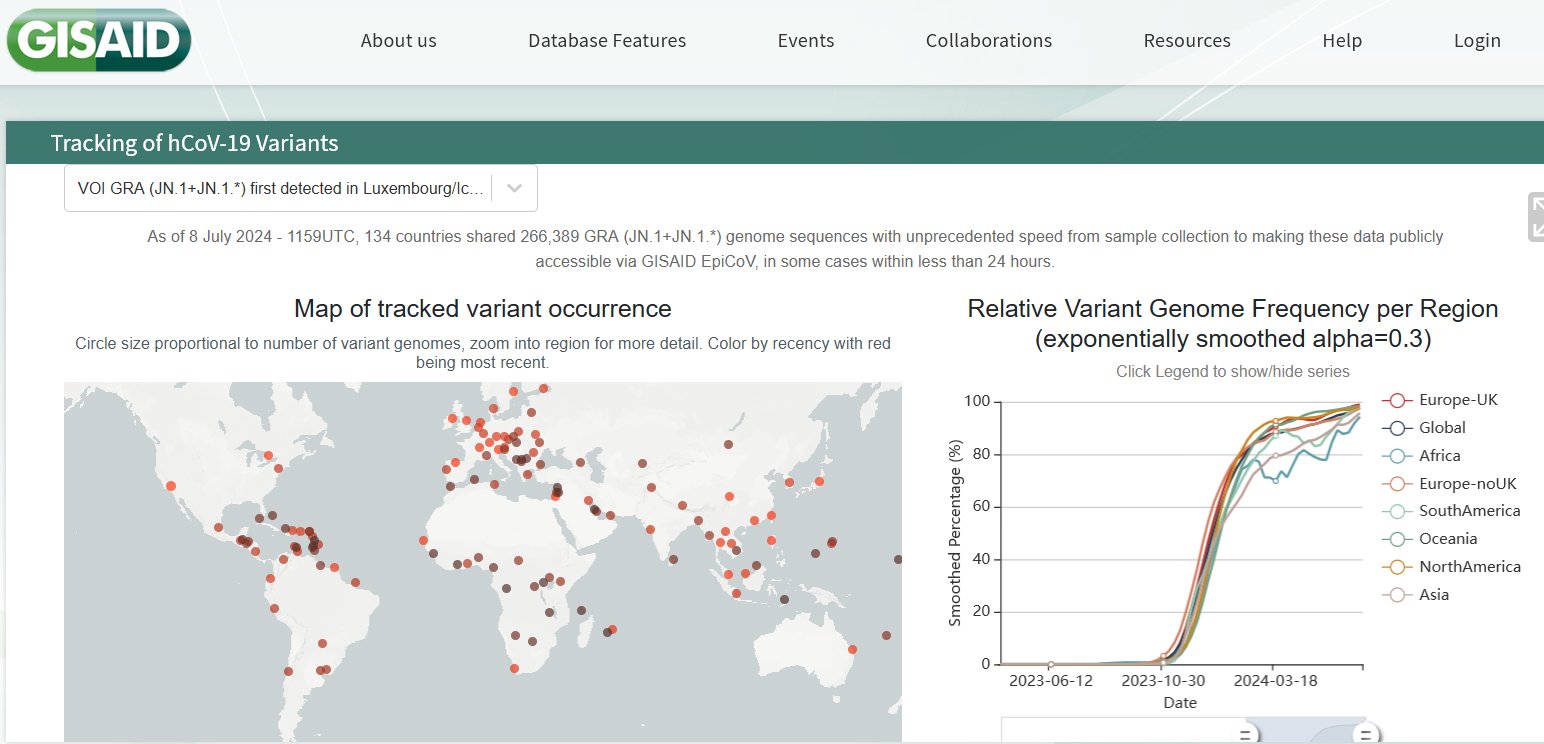Viewport: 1544px width, 744px height.
Task: Click the 2024-03-18 data point on Africa line
Action: pyautogui.click(x=1275, y=480)
